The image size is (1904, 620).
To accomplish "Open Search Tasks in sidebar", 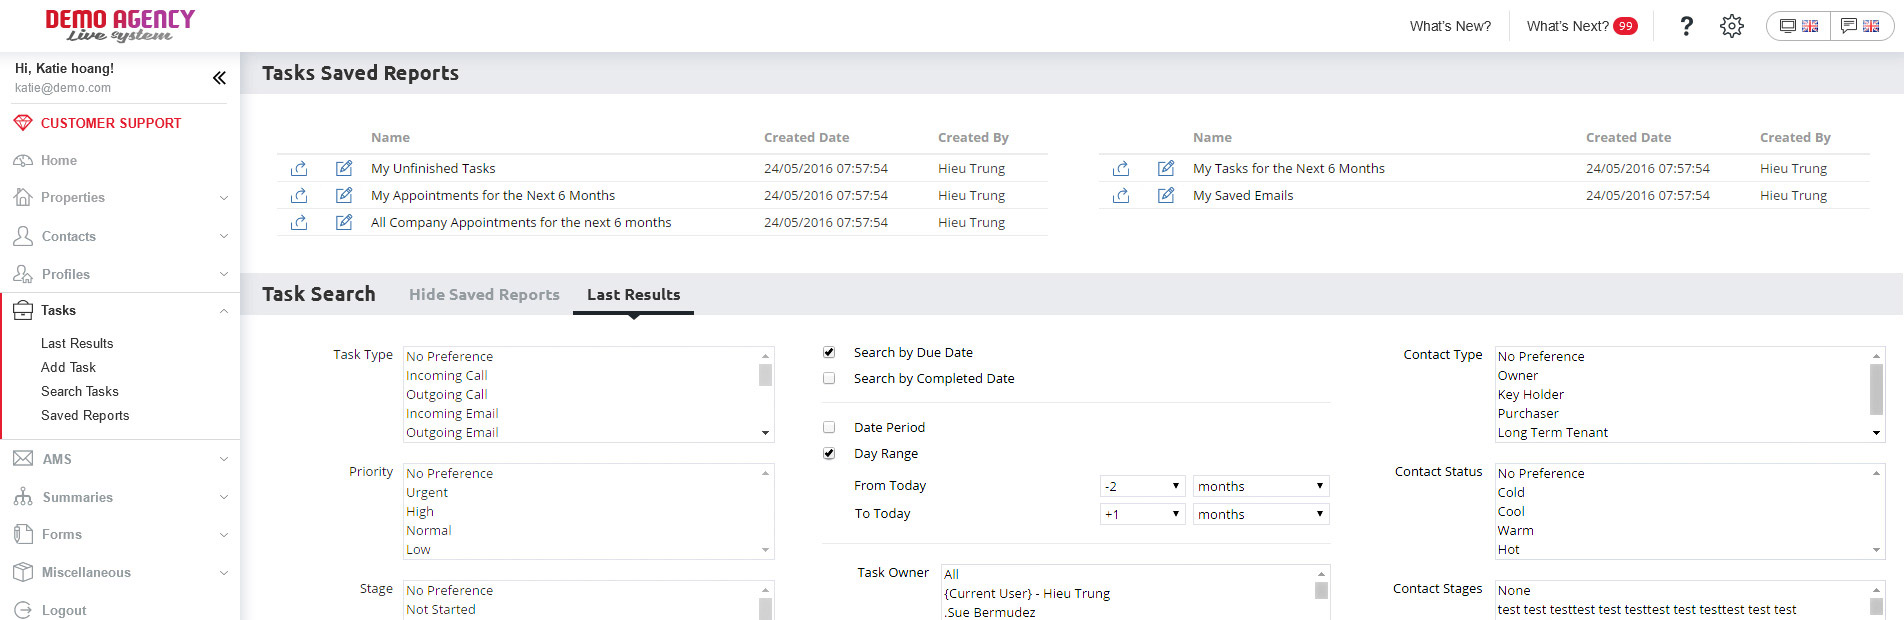I will pos(79,391).
